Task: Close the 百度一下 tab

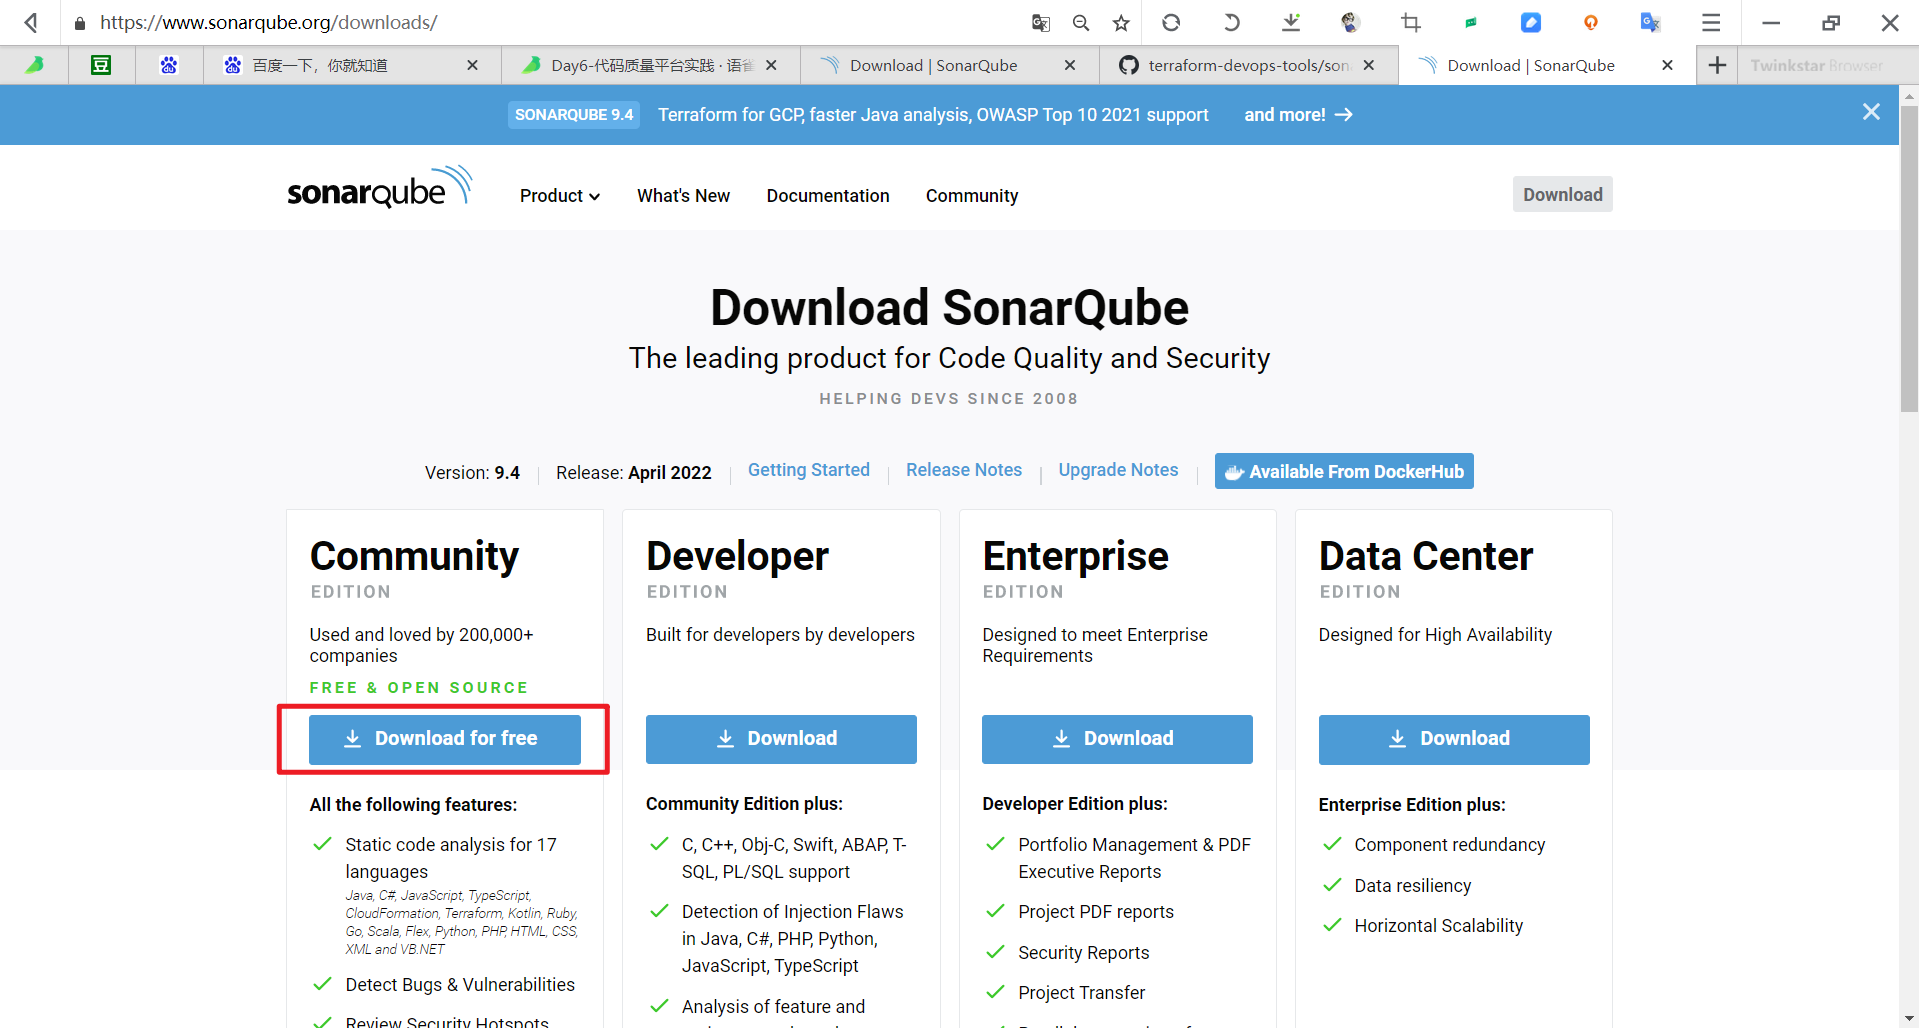Action: pos(472,65)
